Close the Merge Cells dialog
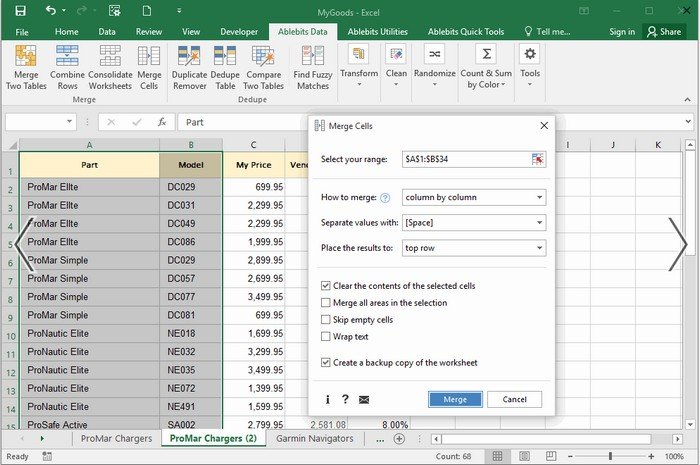 click(x=544, y=126)
